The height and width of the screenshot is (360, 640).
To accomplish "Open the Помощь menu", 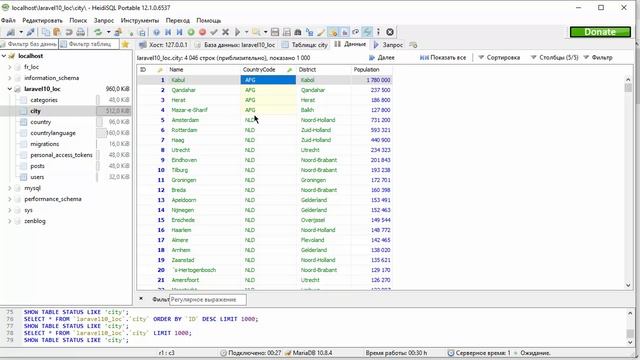I will pyautogui.click(x=209, y=20).
